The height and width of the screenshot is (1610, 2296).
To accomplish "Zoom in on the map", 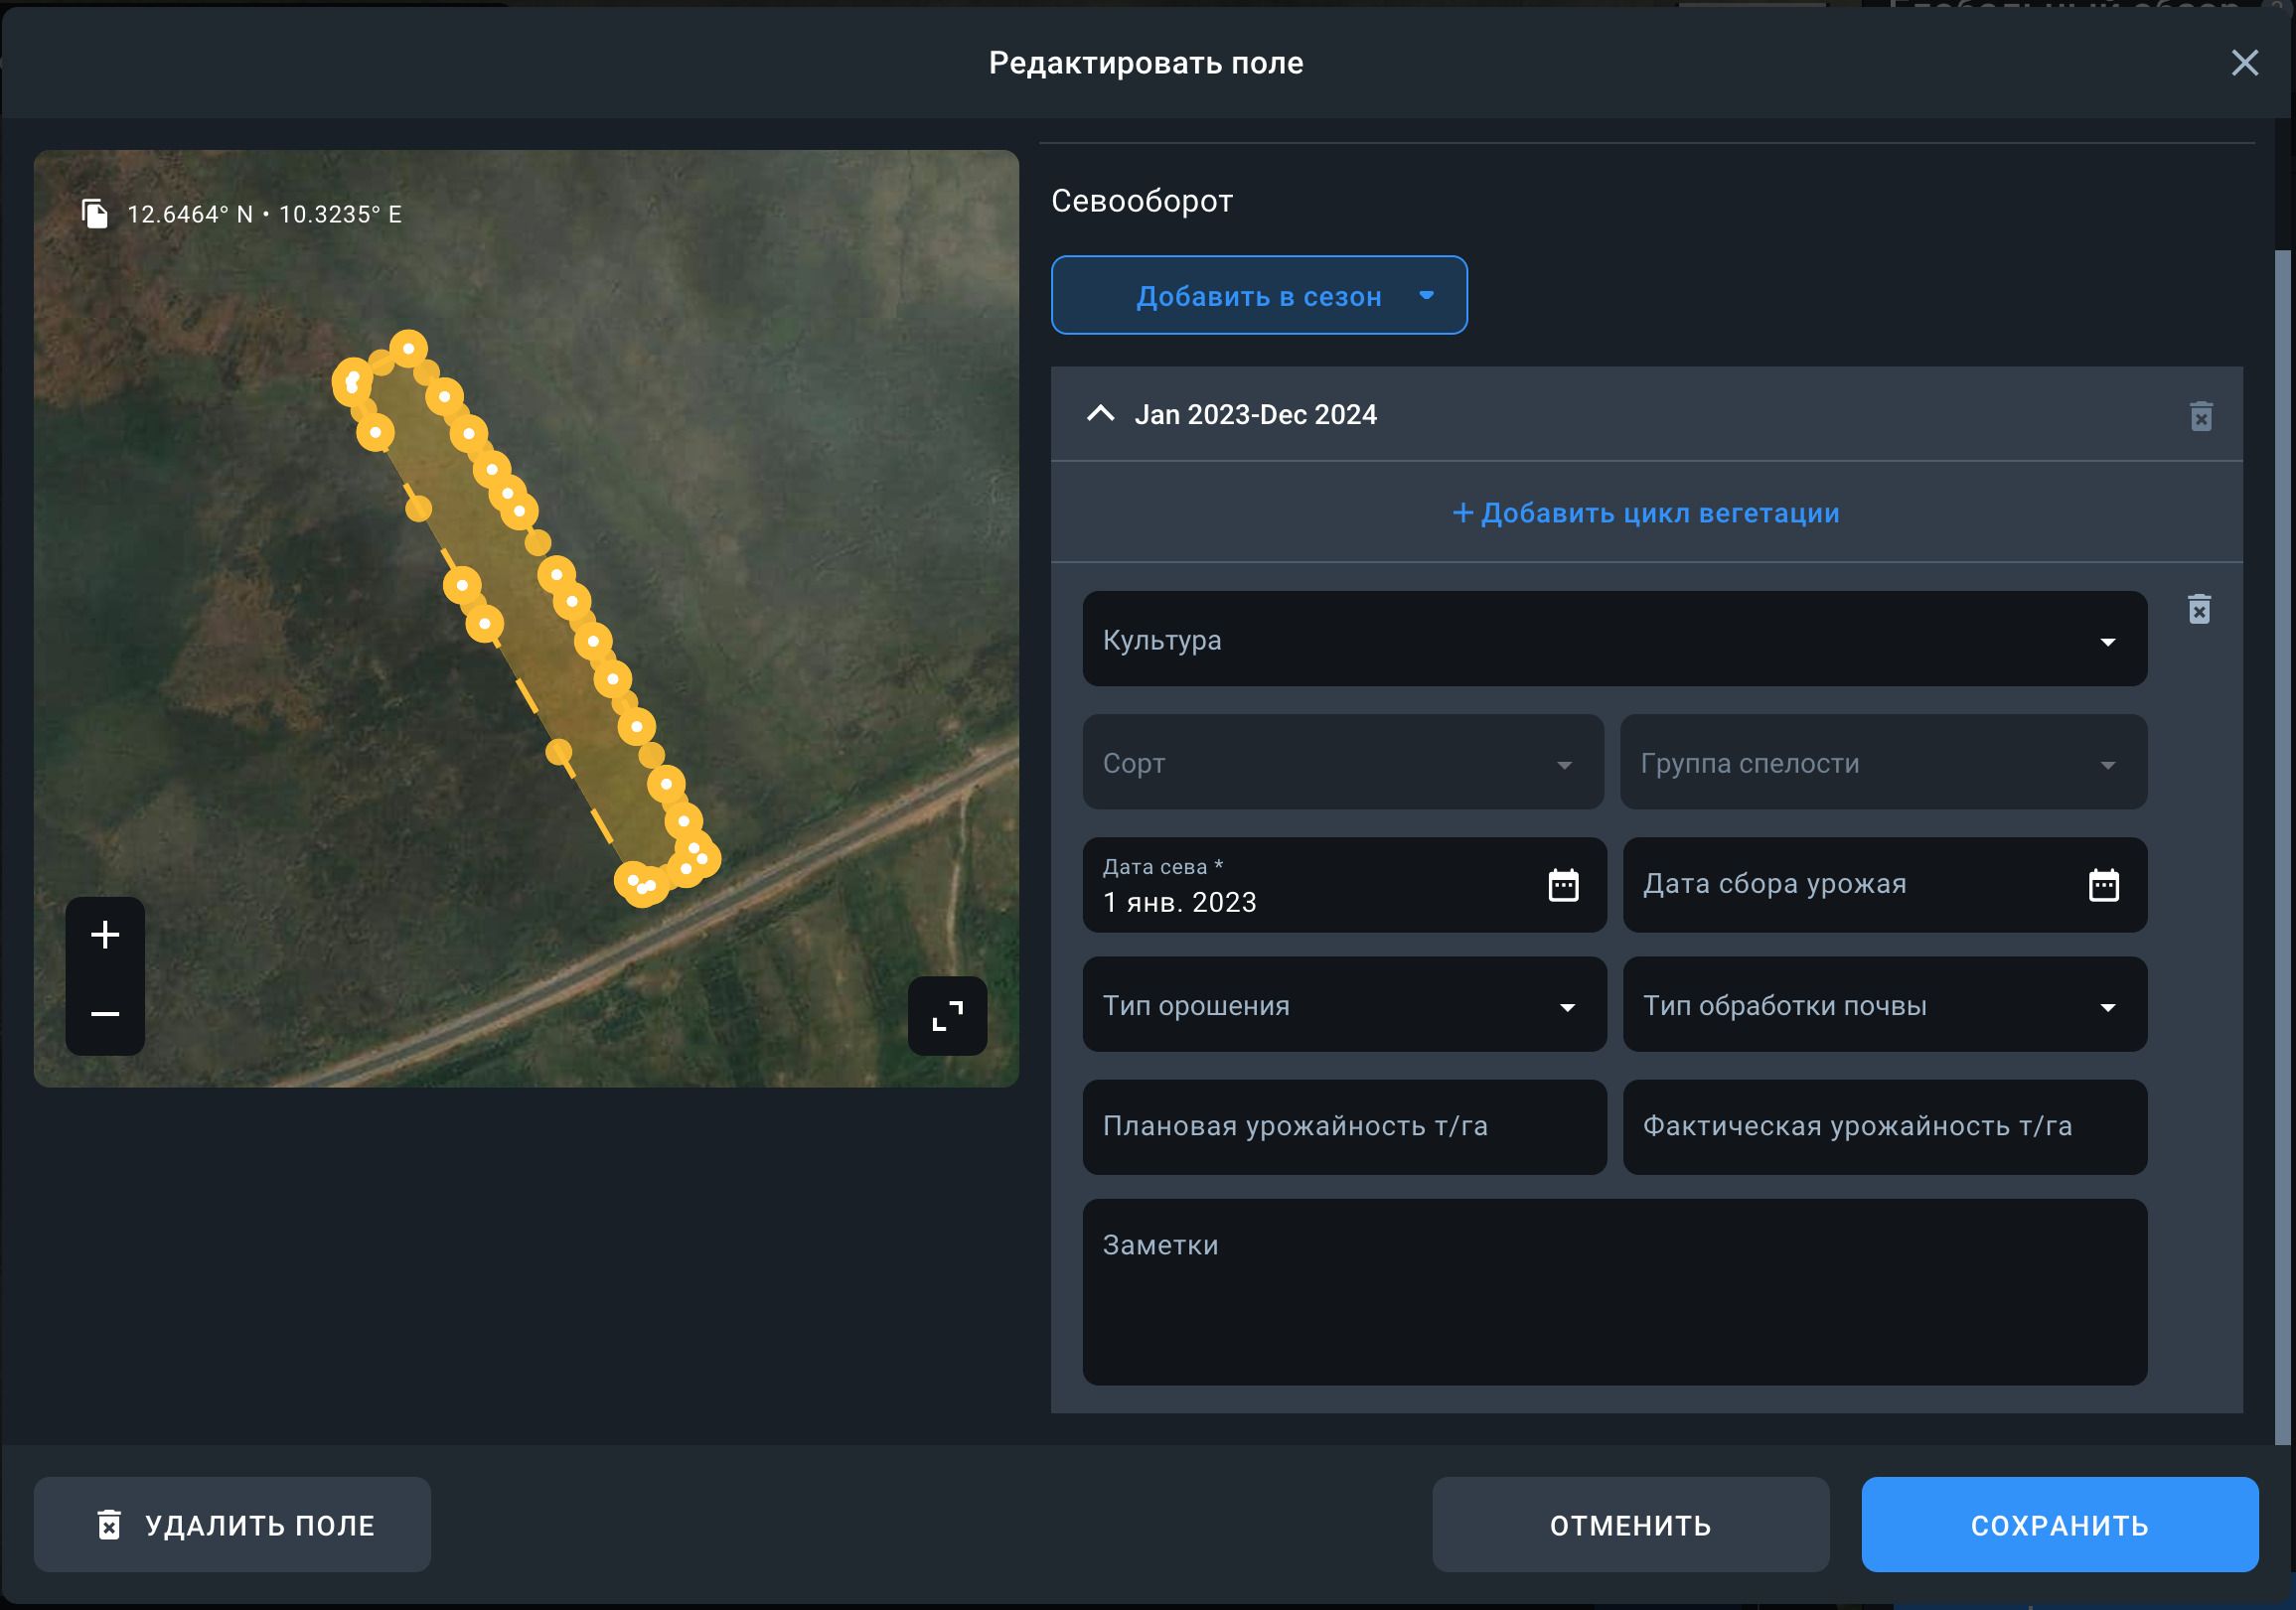I will (x=105, y=935).
